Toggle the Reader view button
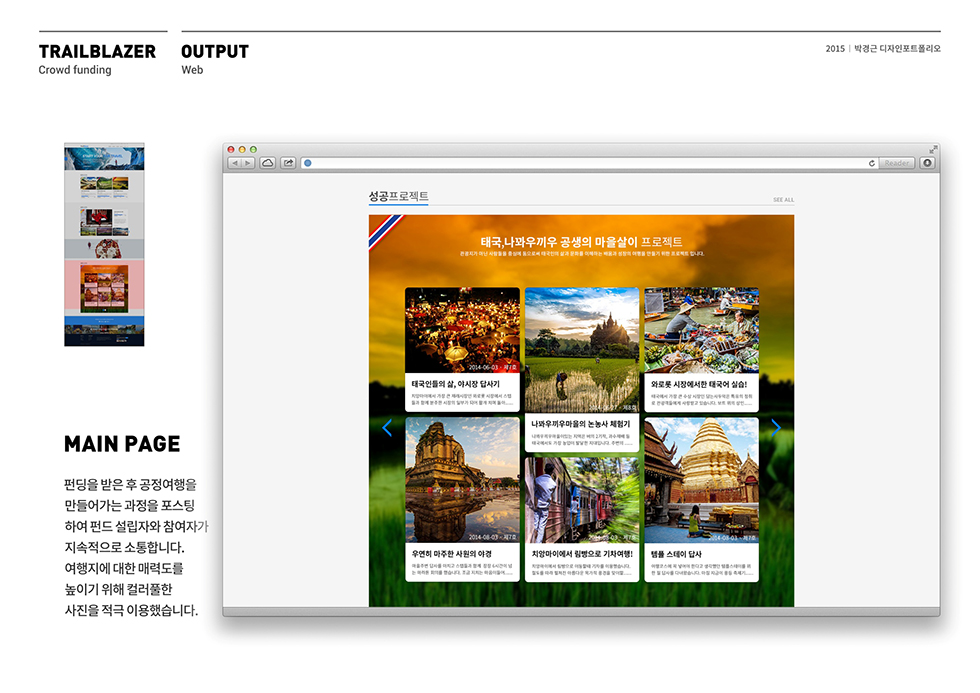The image size is (980, 693). click(x=897, y=163)
